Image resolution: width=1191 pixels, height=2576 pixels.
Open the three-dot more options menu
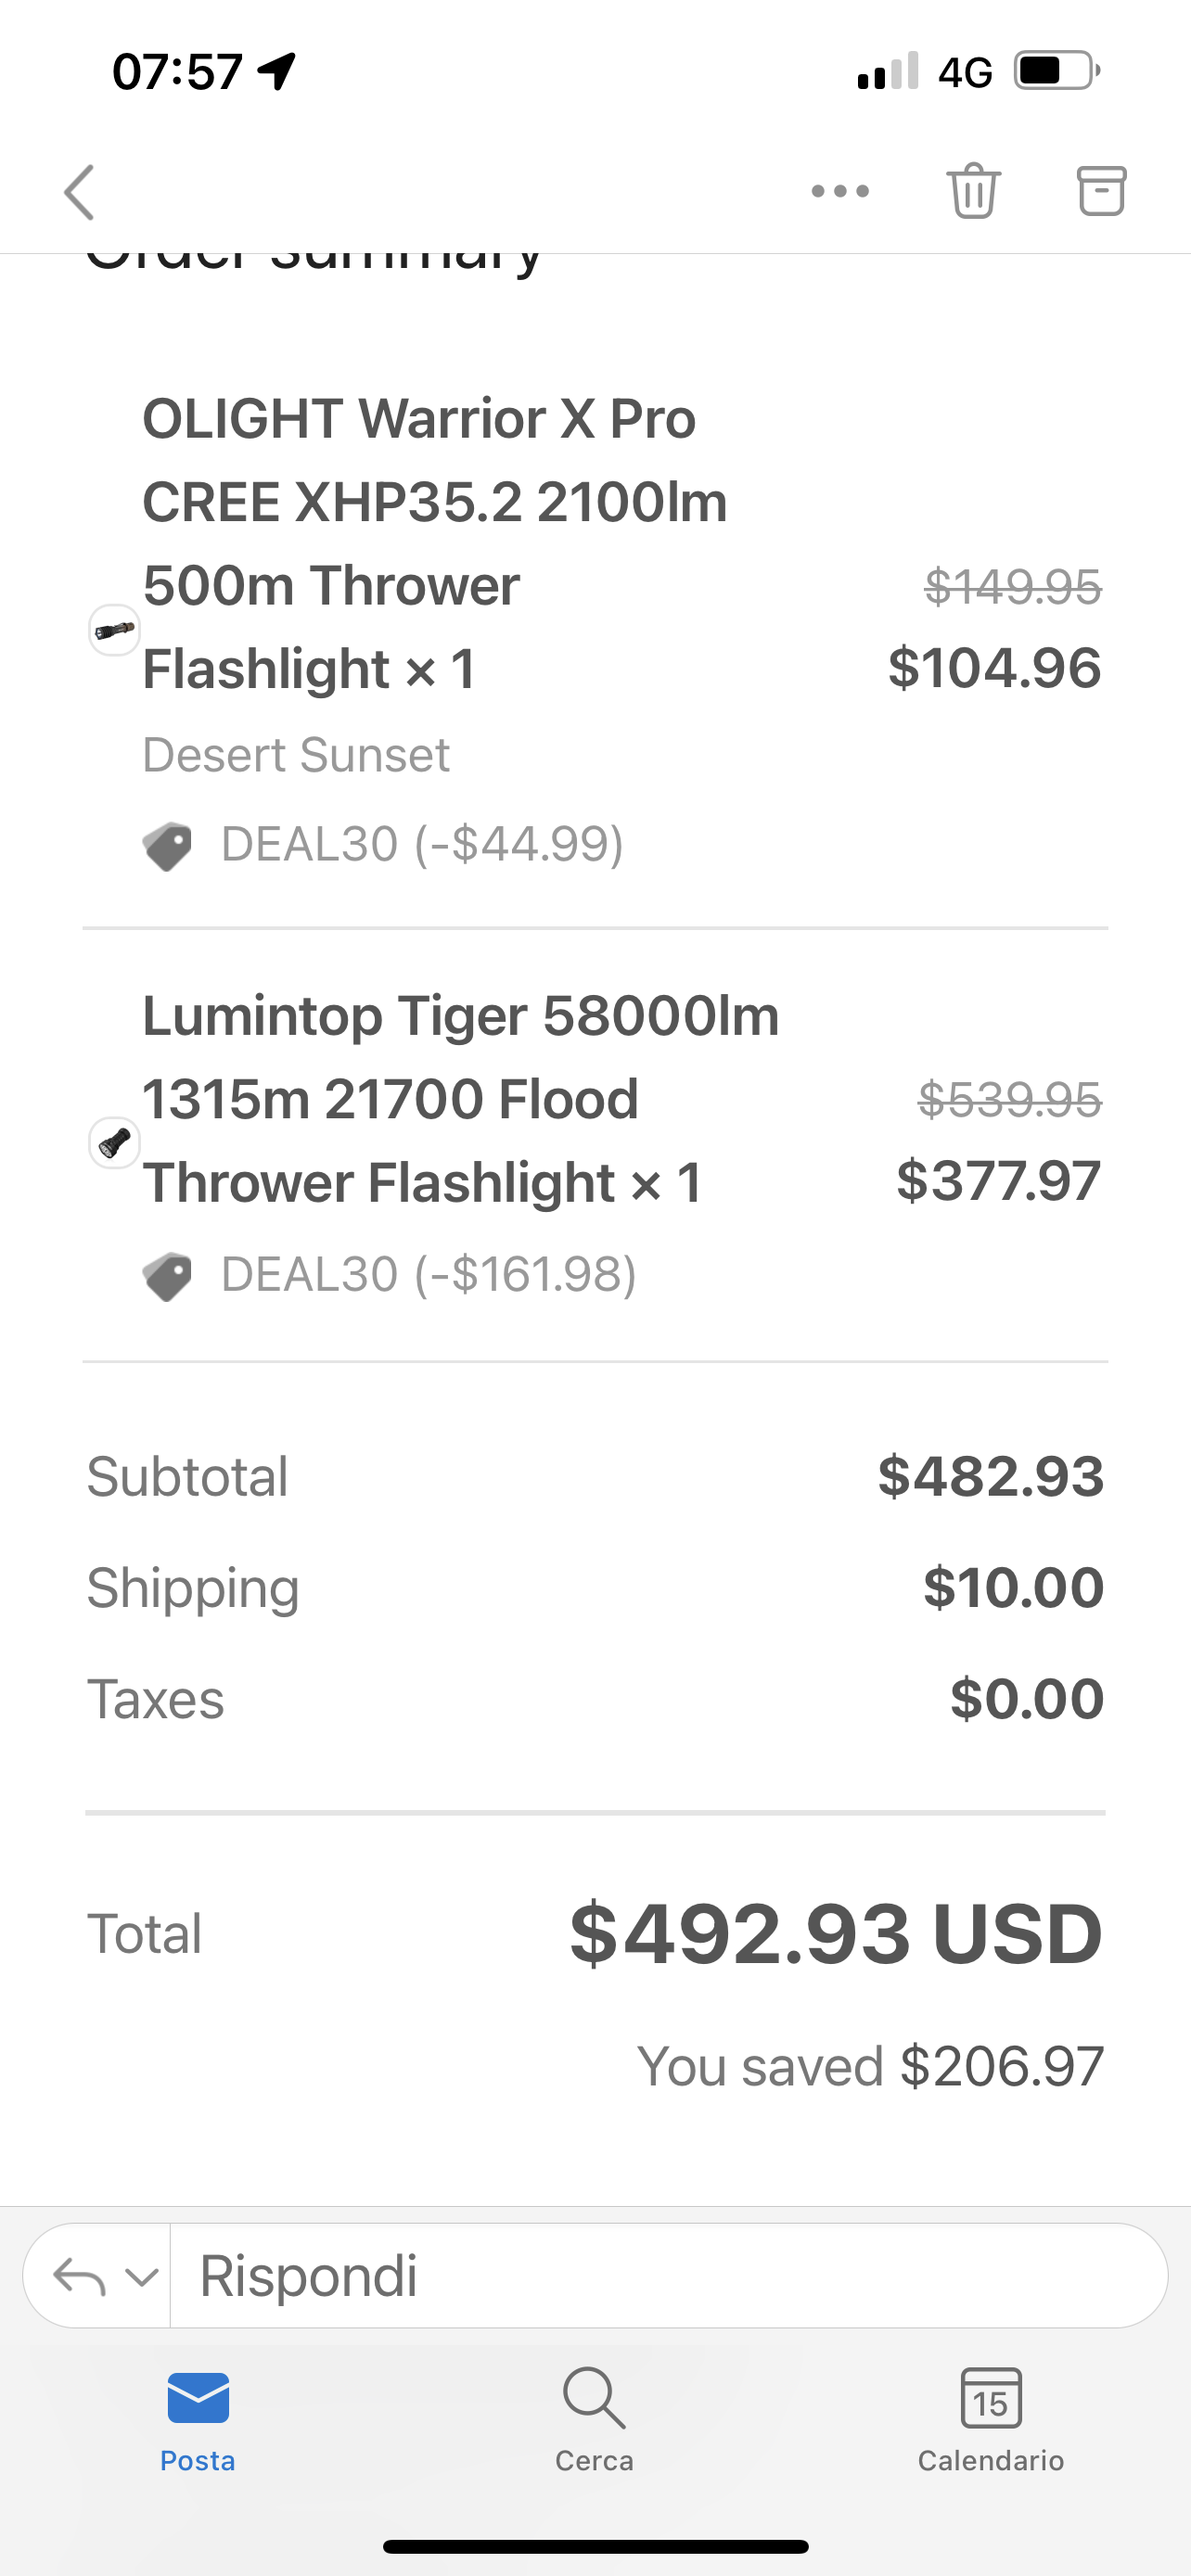point(840,191)
